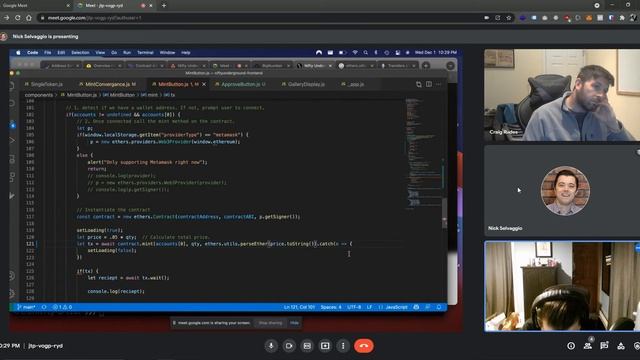Viewport: 640px width, 360px height.
Task: Click JavaScript language mode
Action: pyautogui.click(x=397, y=307)
